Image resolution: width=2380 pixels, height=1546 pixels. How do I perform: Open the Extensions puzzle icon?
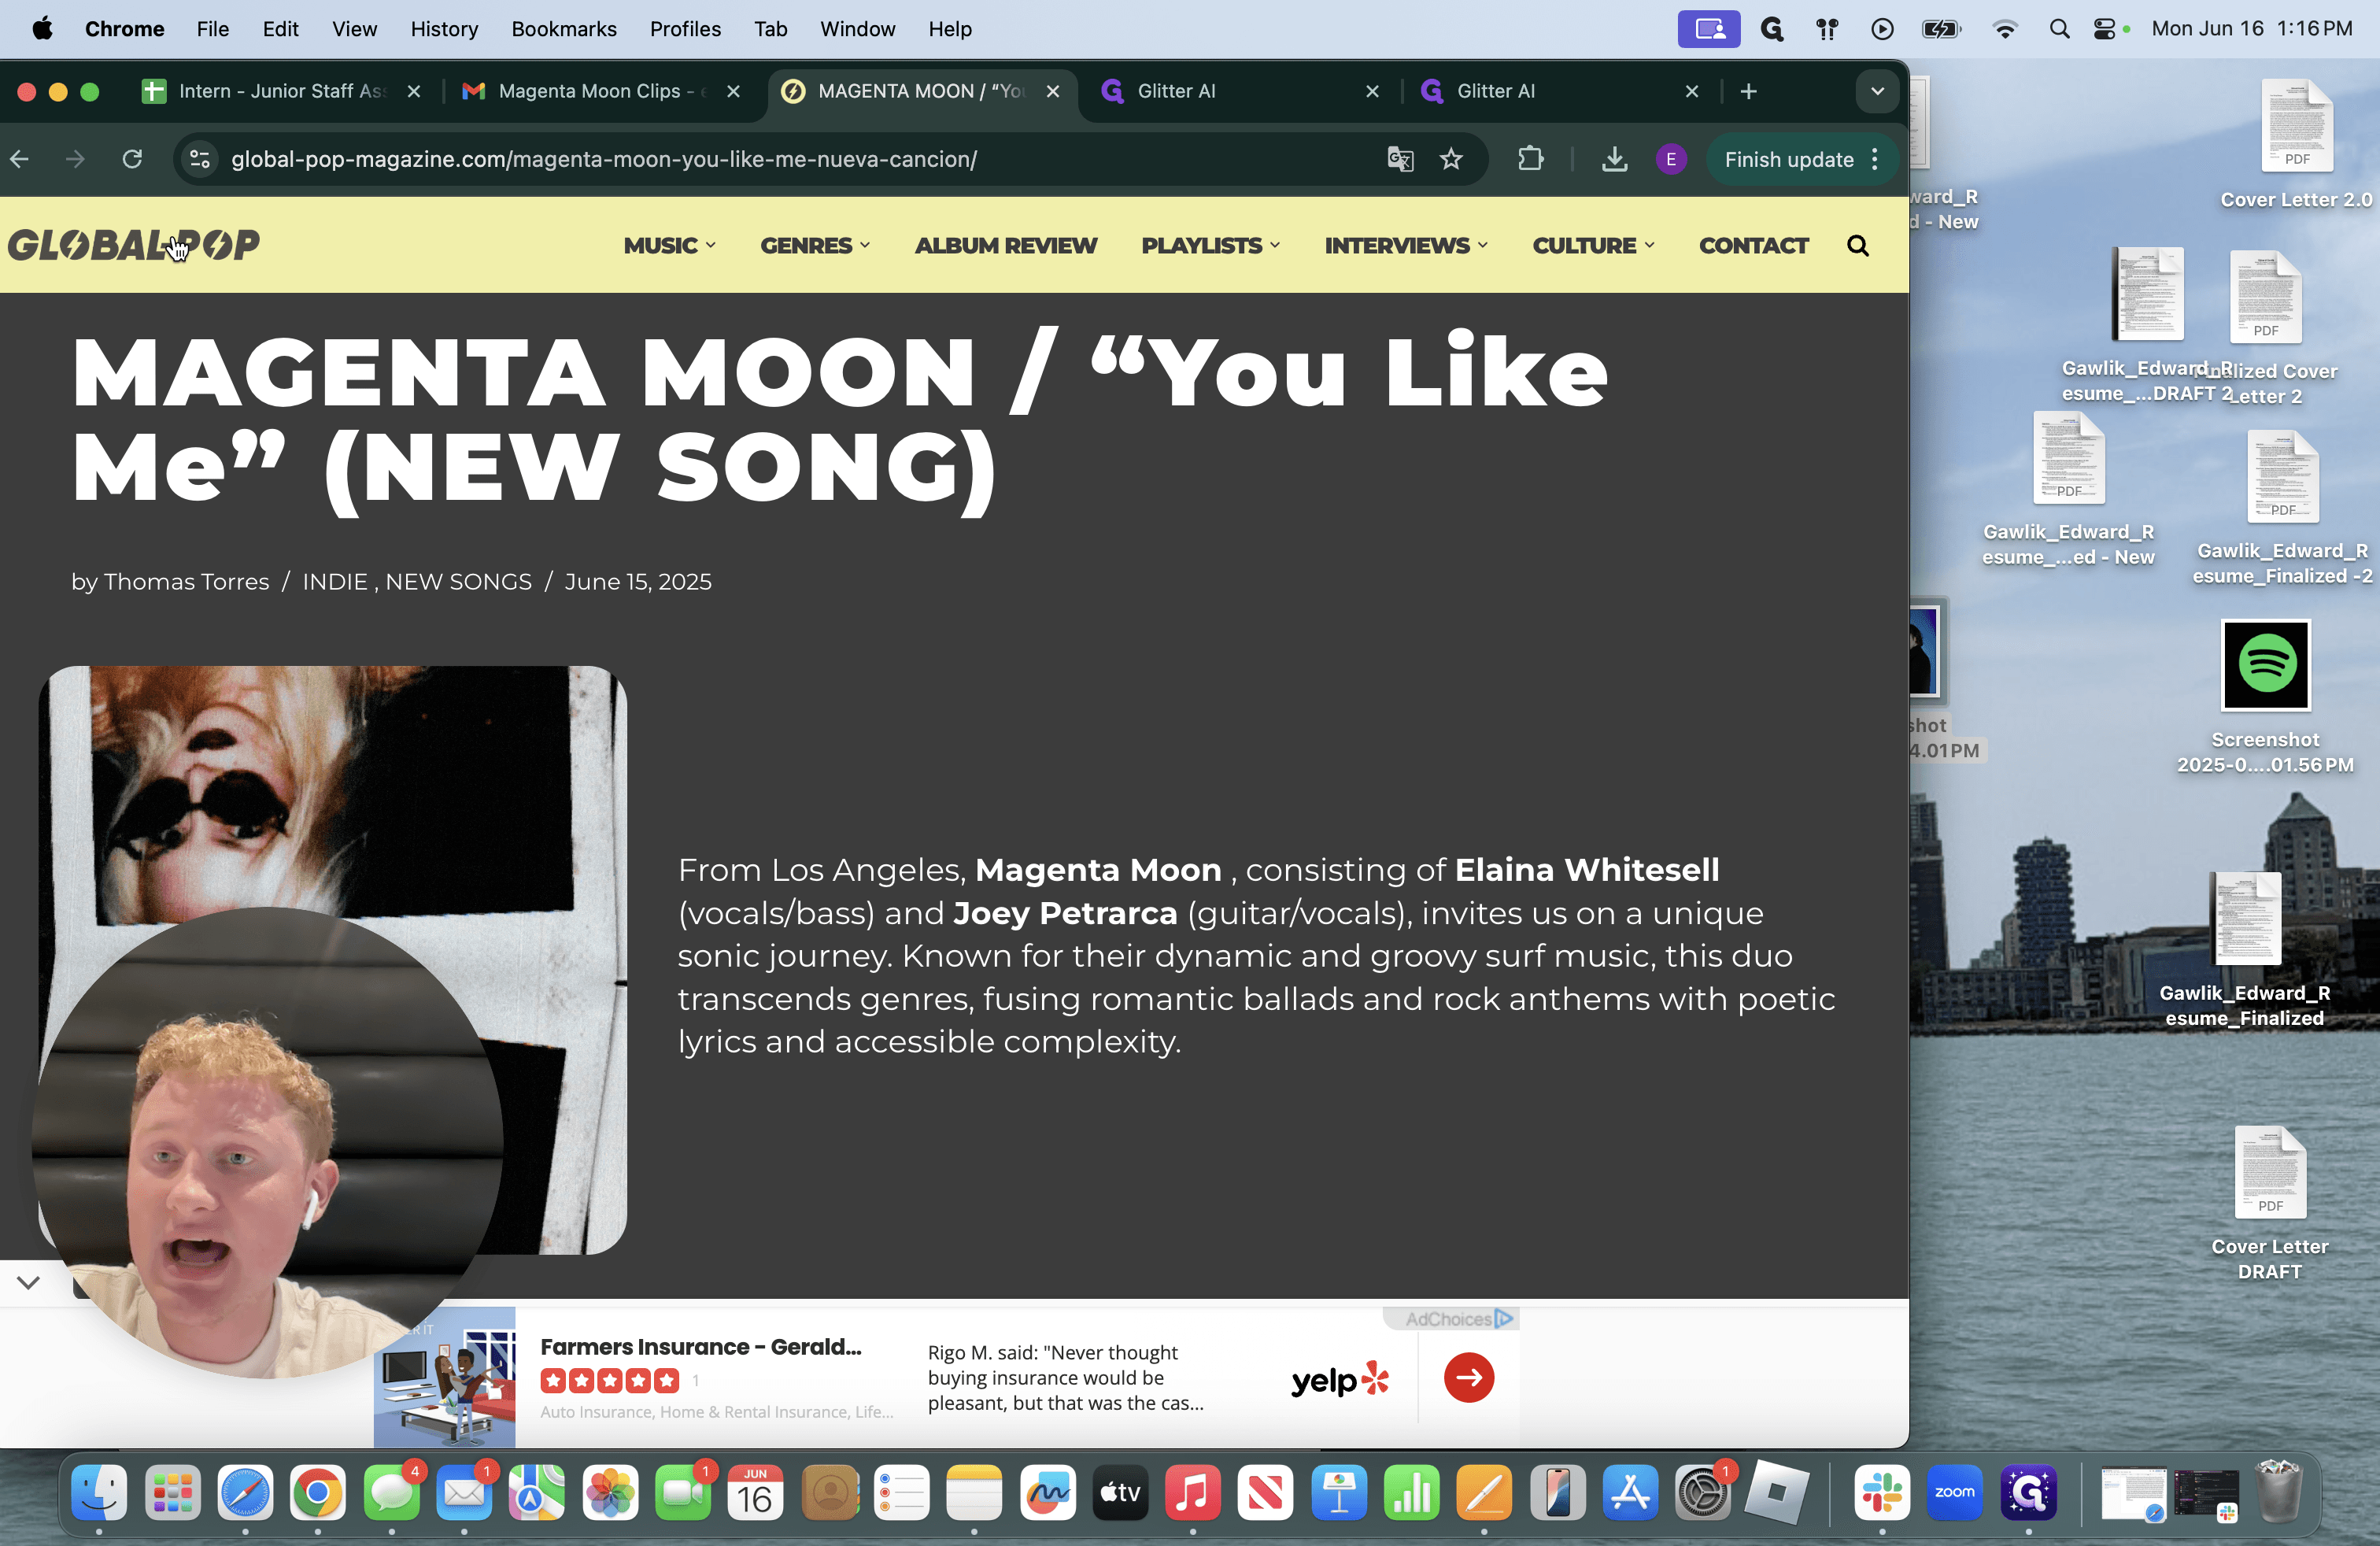(x=1530, y=159)
